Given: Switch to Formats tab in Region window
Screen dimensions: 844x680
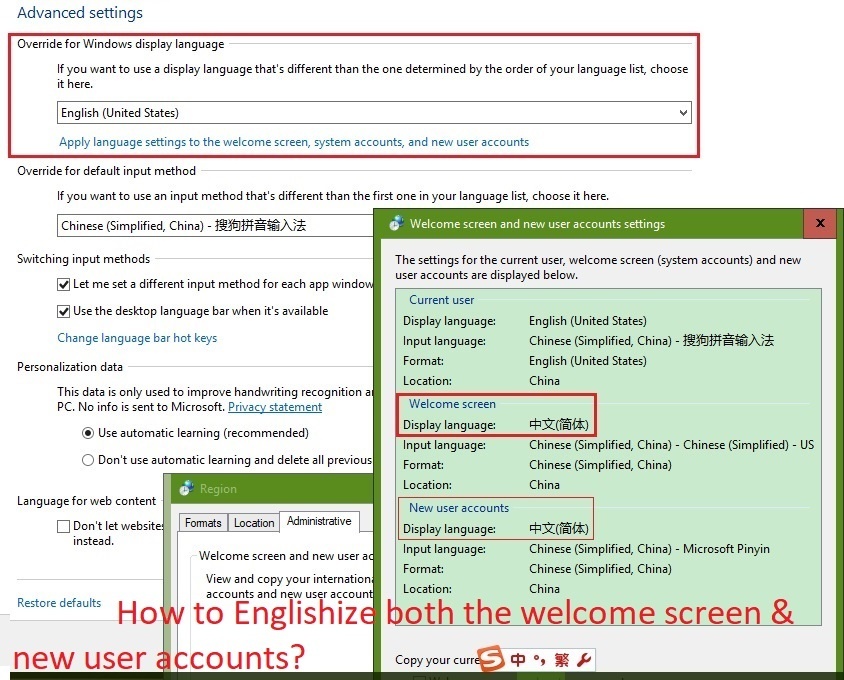Looking at the screenshot, I should 203,523.
